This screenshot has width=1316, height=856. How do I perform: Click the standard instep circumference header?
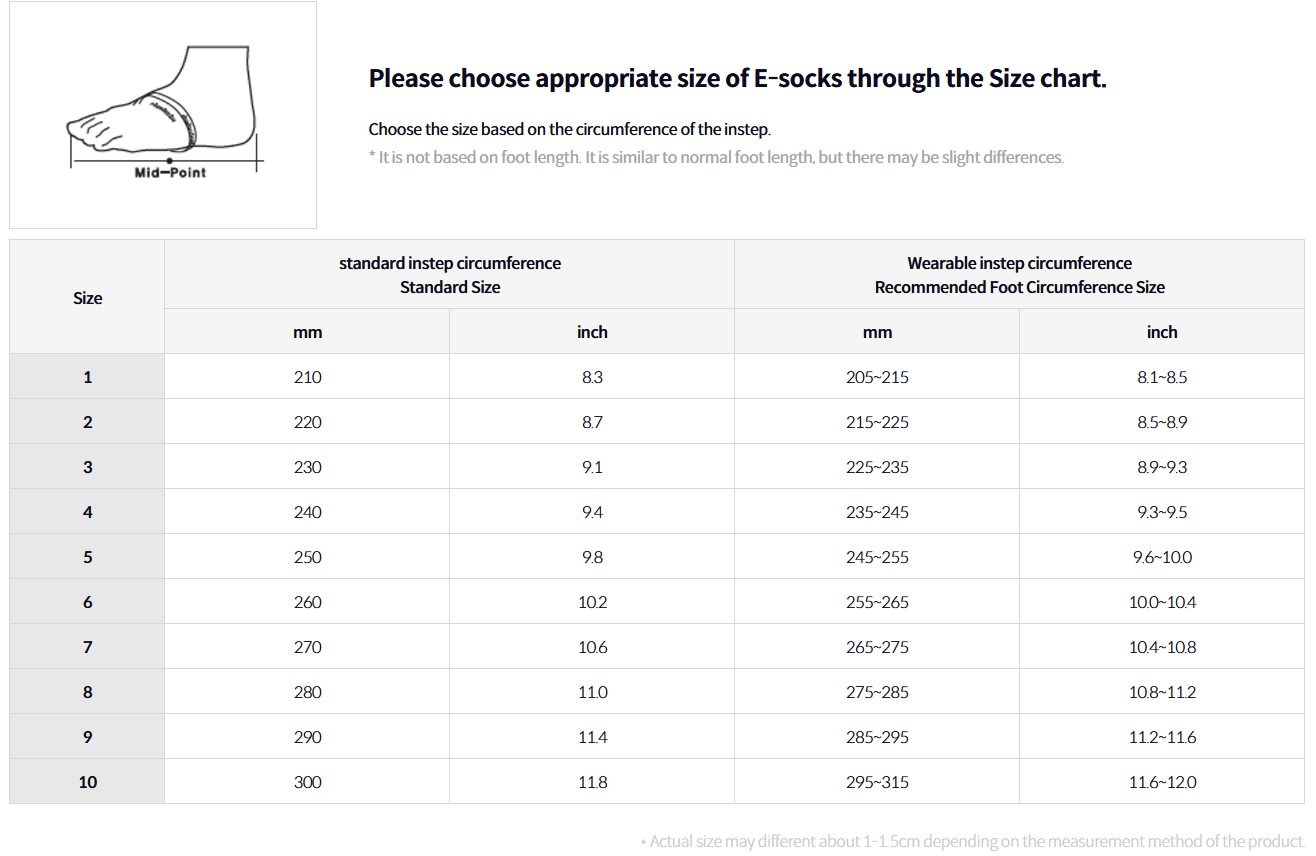[450, 274]
